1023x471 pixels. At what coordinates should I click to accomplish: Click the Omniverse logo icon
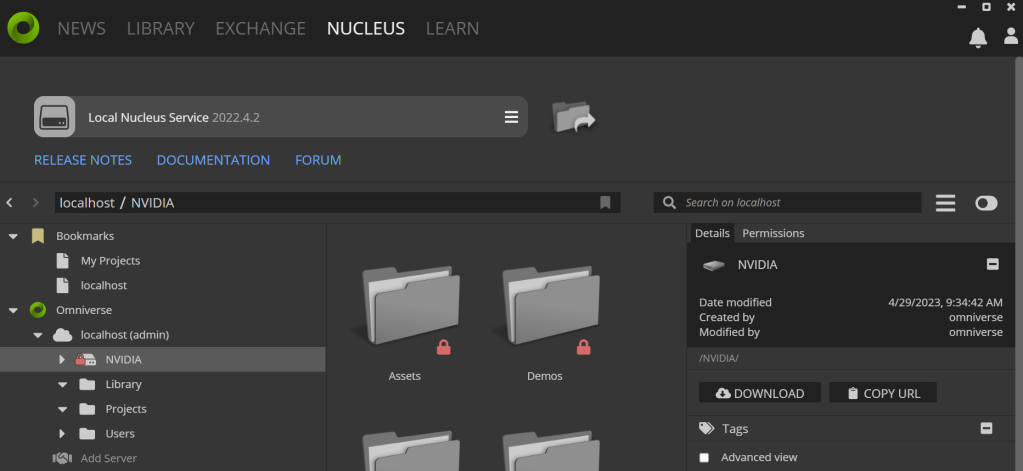[x=24, y=28]
